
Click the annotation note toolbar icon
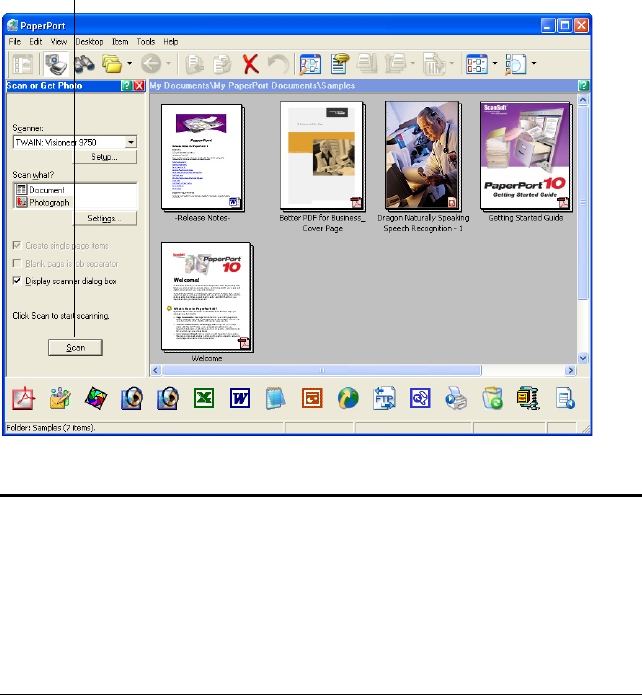(340, 64)
